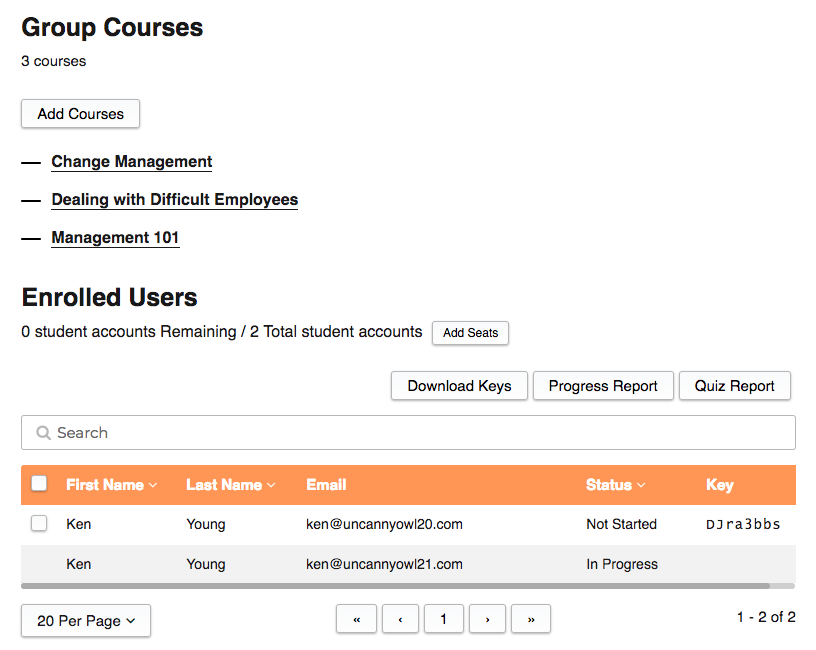Jump to the last page of users
This screenshot has width=816, height=650.
[531, 619]
